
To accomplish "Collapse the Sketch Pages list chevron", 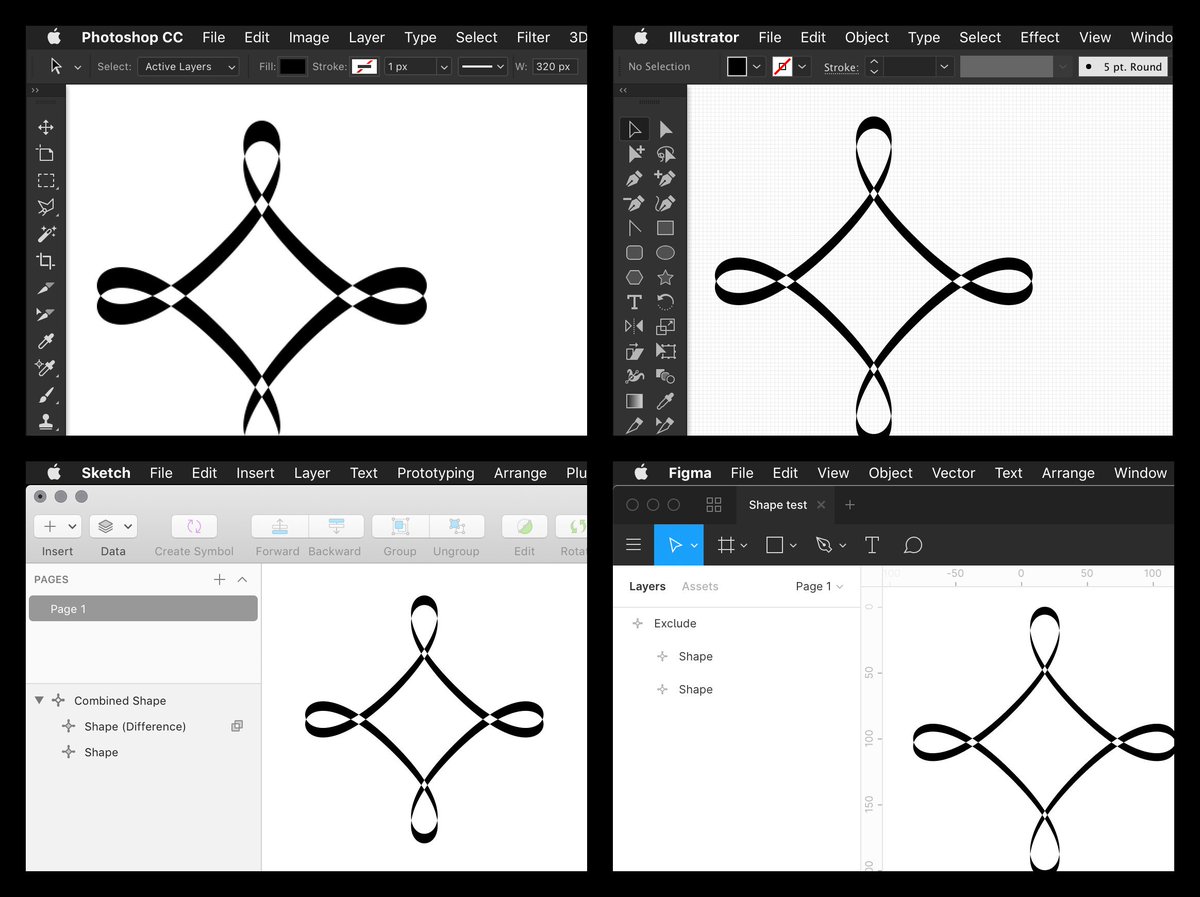I will 242,579.
